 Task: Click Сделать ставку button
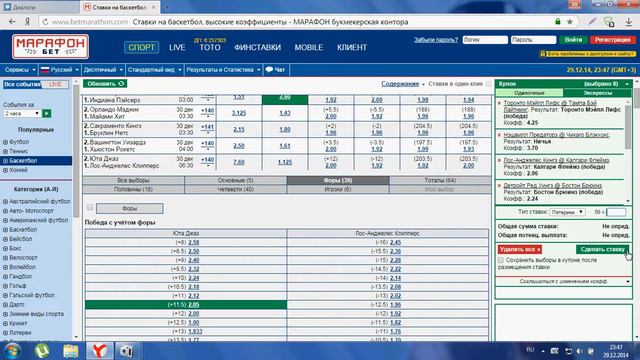point(602,249)
